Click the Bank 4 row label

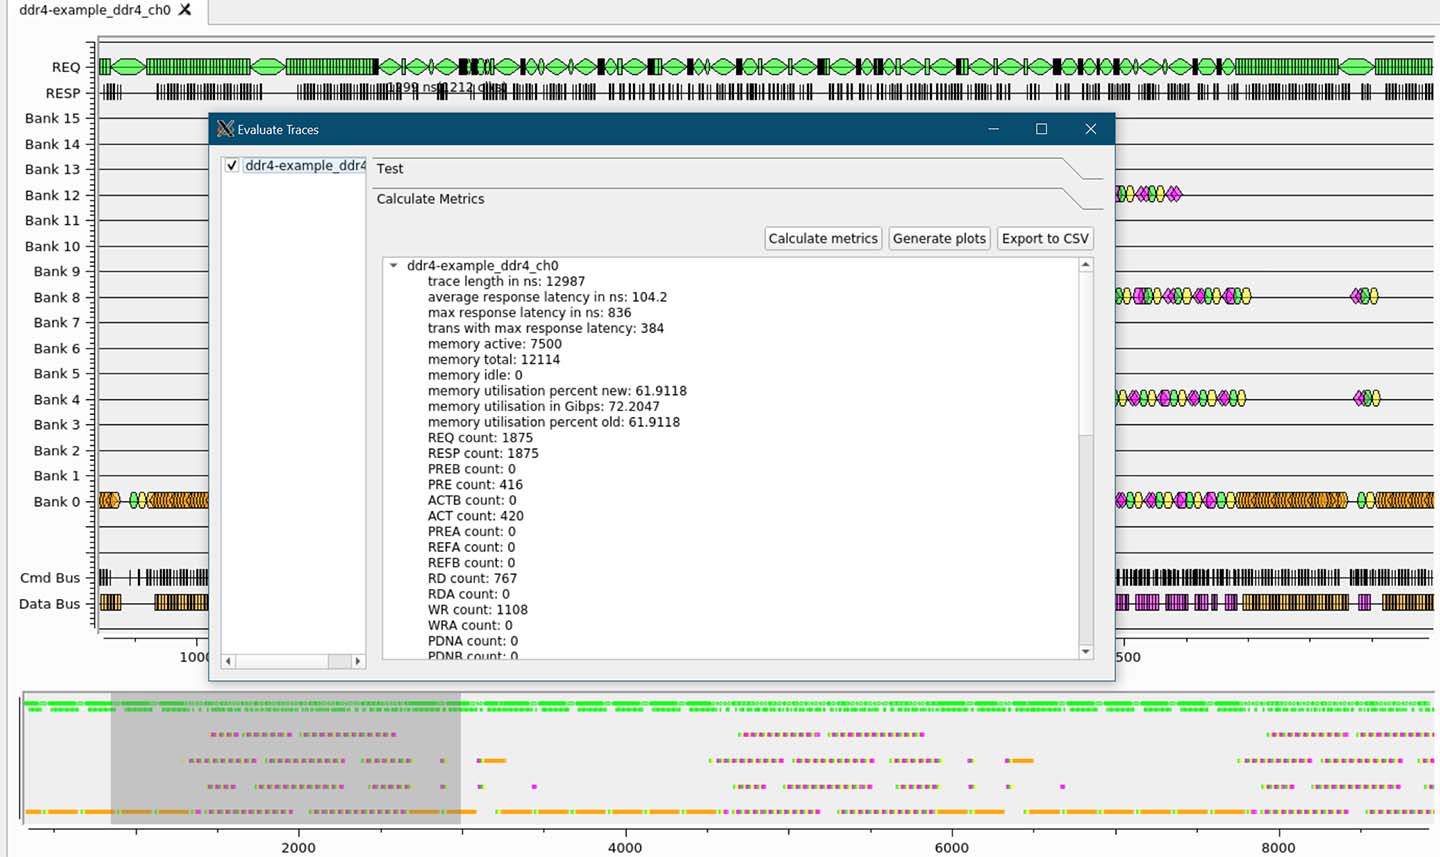pyautogui.click(x=56, y=399)
